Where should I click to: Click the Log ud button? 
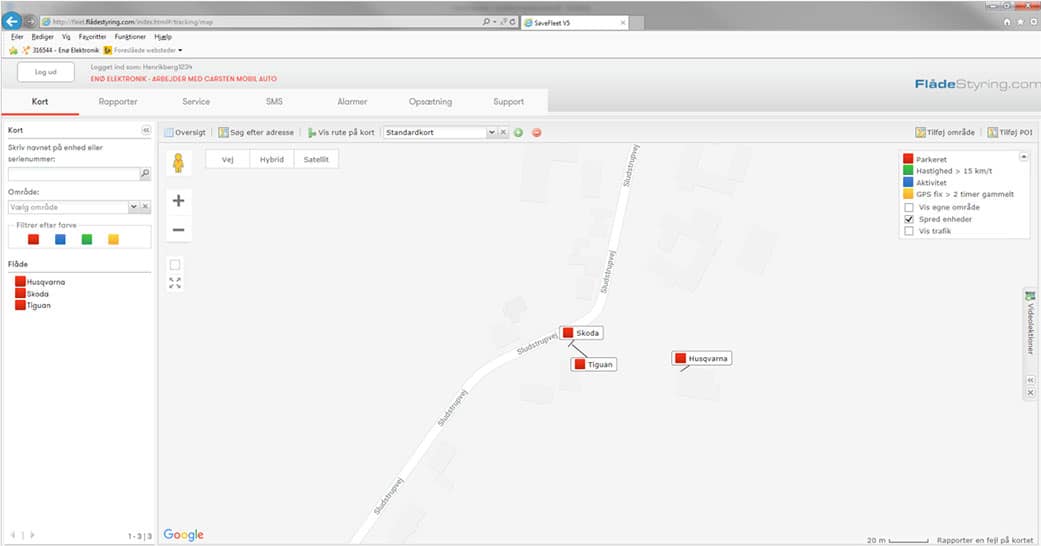[x=46, y=72]
